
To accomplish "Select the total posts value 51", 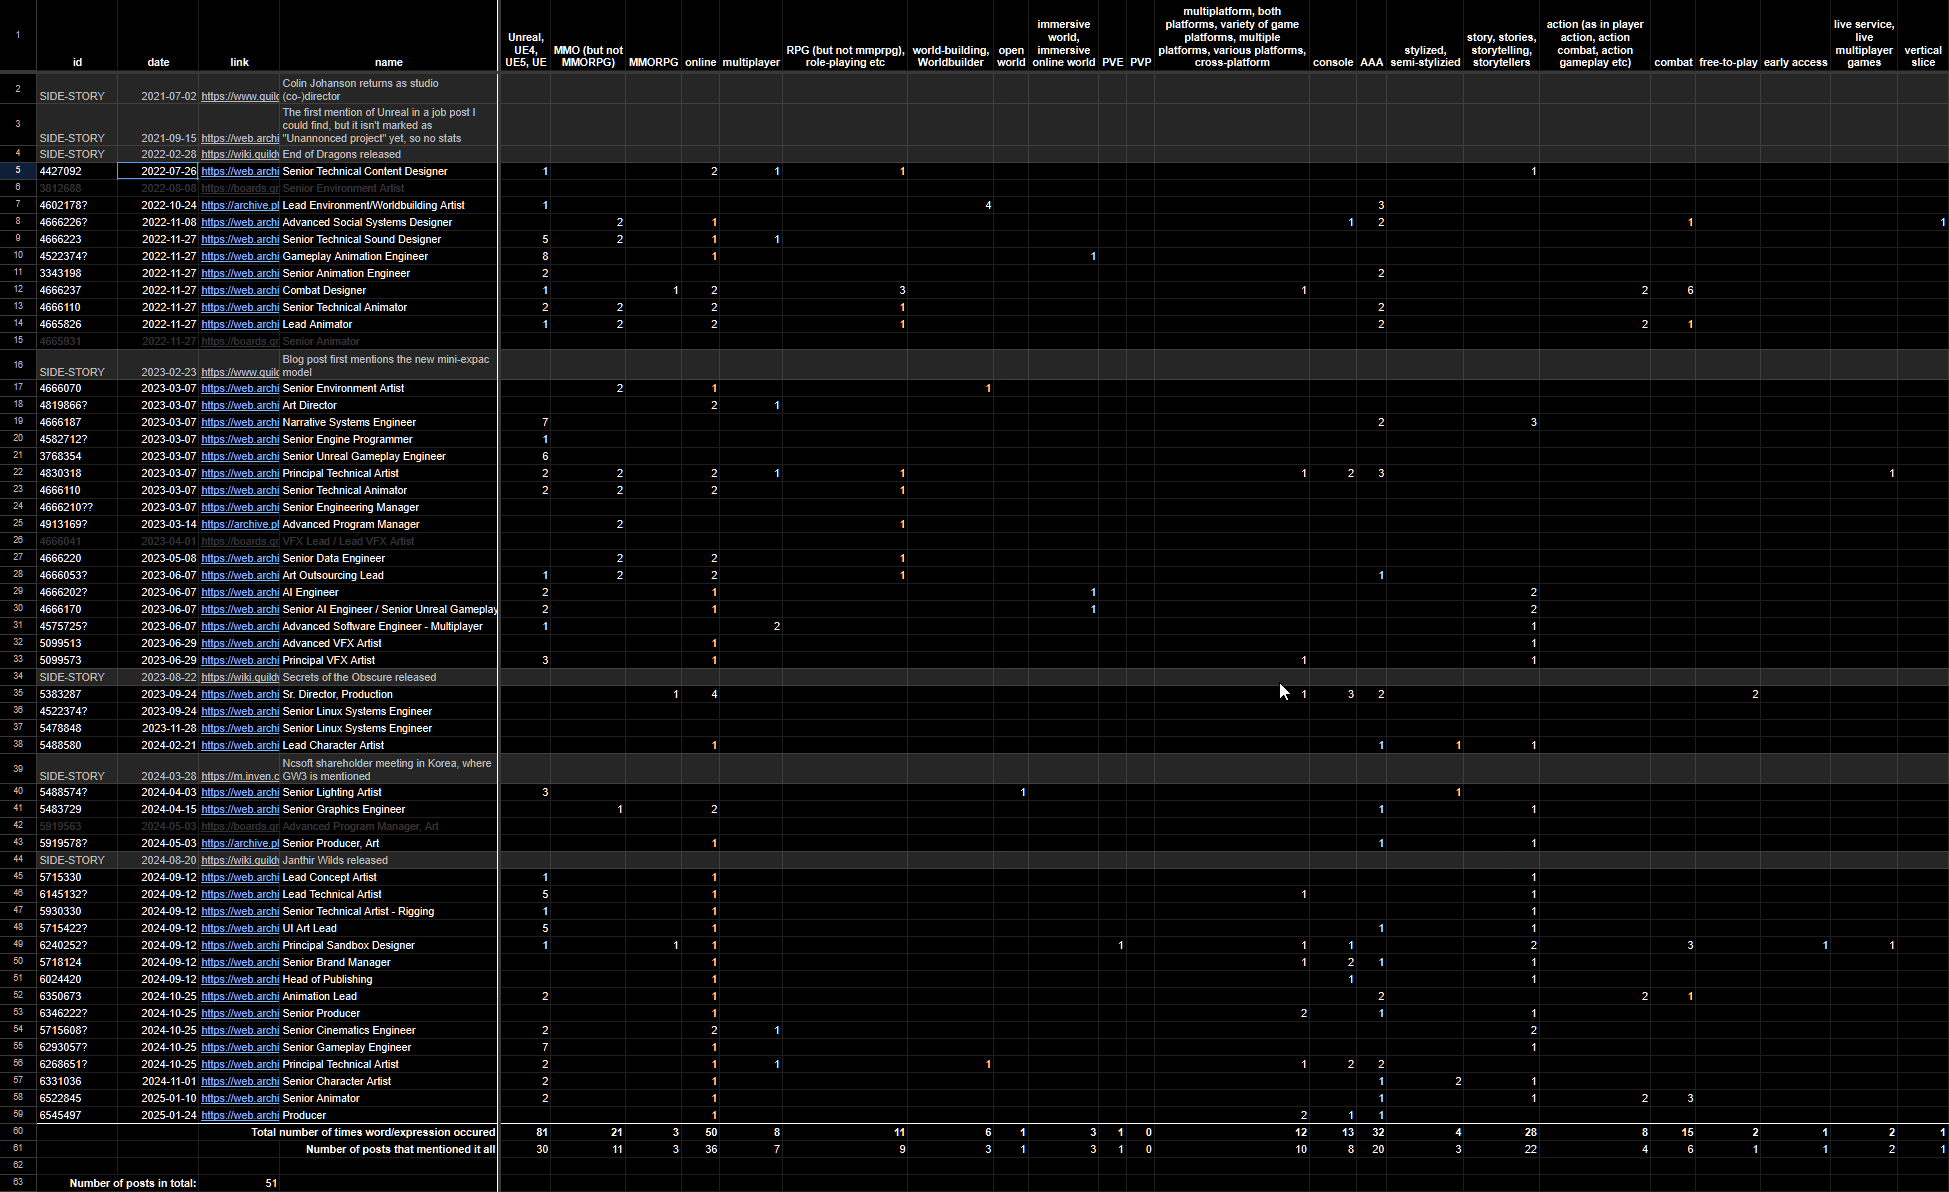I will pyautogui.click(x=239, y=1183).
